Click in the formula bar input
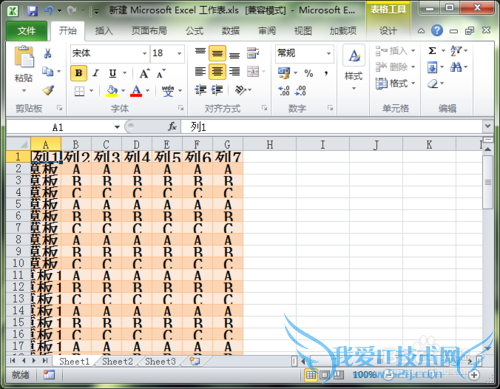 pos(332,127)
